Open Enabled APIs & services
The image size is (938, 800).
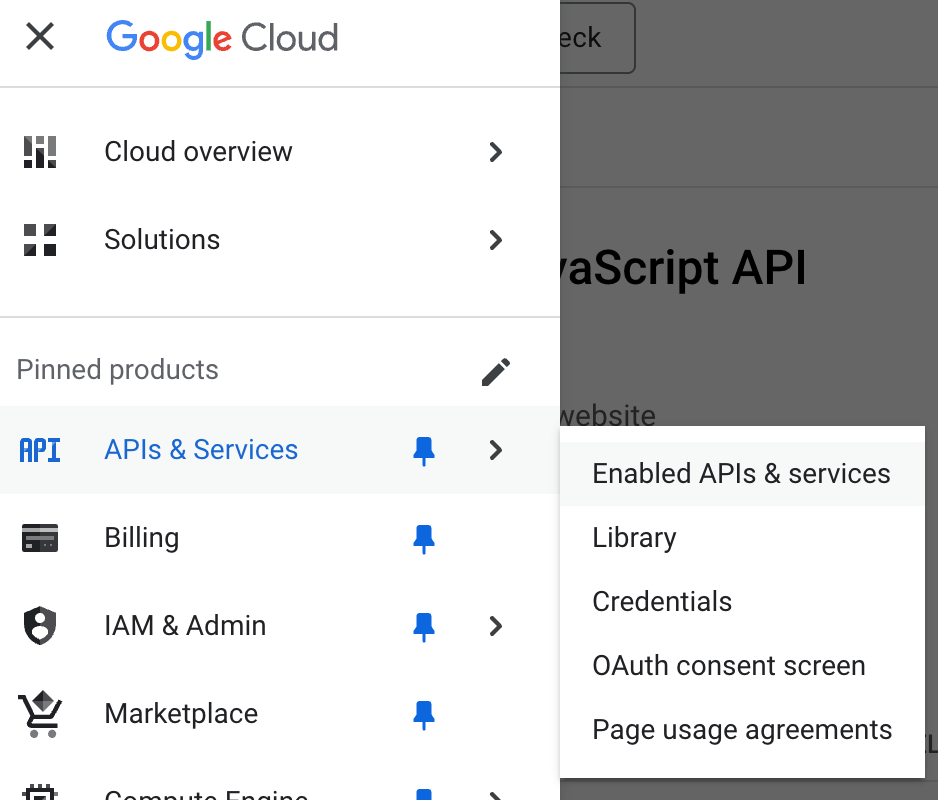point(741,473)
